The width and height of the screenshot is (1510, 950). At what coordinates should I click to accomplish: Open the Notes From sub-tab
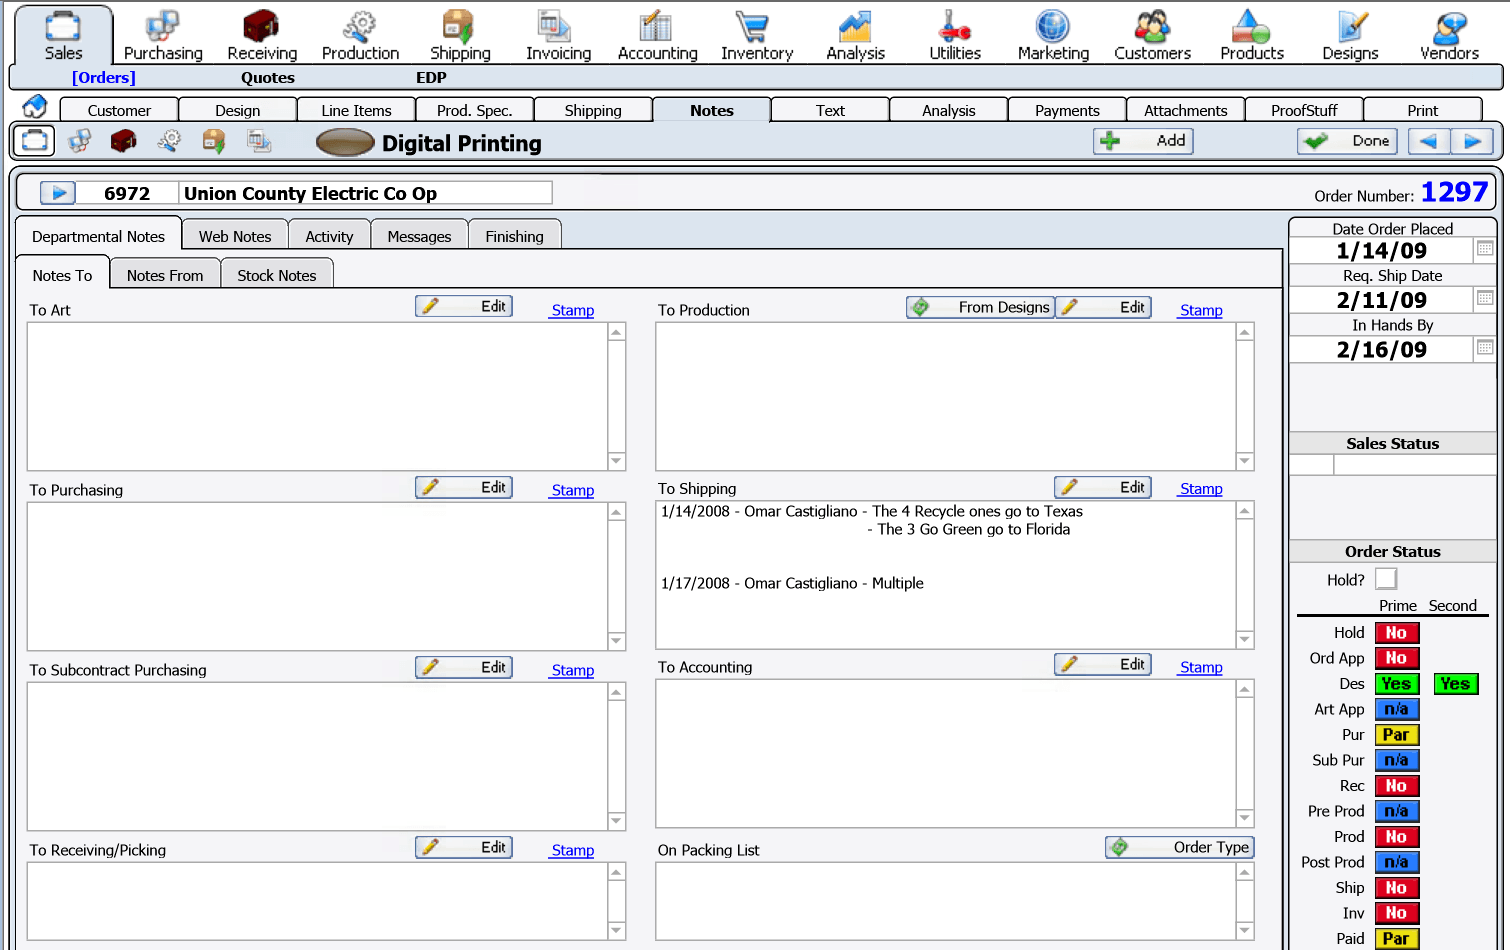click(x=165, y=275)
